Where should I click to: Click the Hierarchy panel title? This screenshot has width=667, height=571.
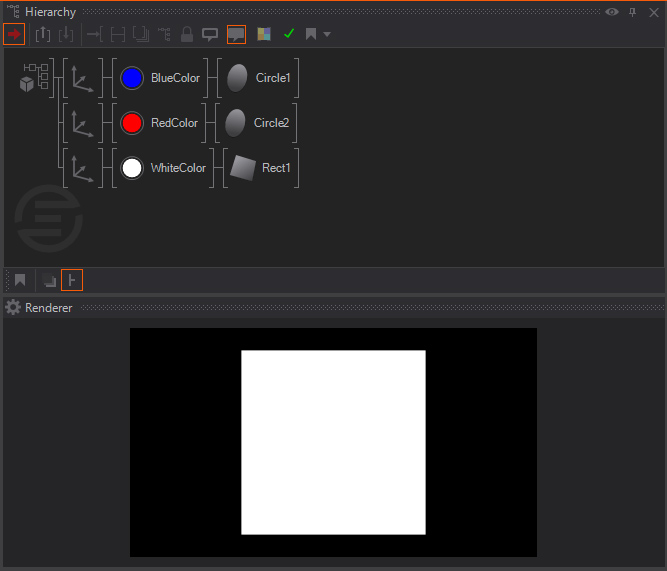50,12
